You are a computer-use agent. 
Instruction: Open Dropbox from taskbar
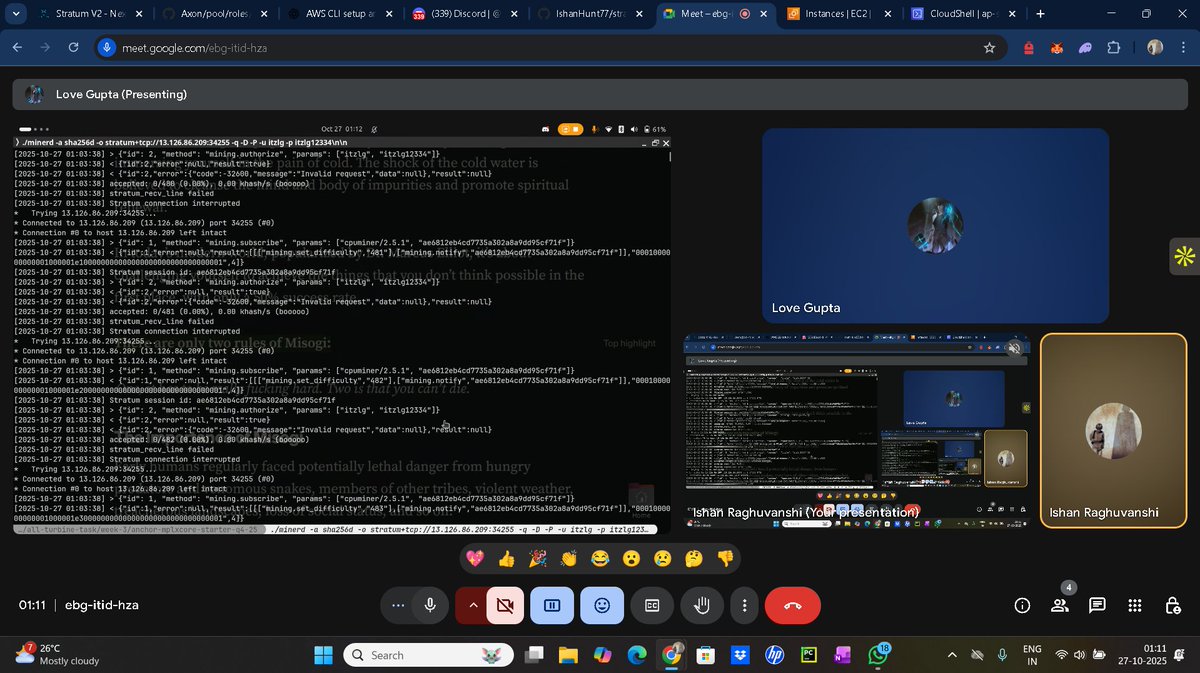tap(740, 655)
